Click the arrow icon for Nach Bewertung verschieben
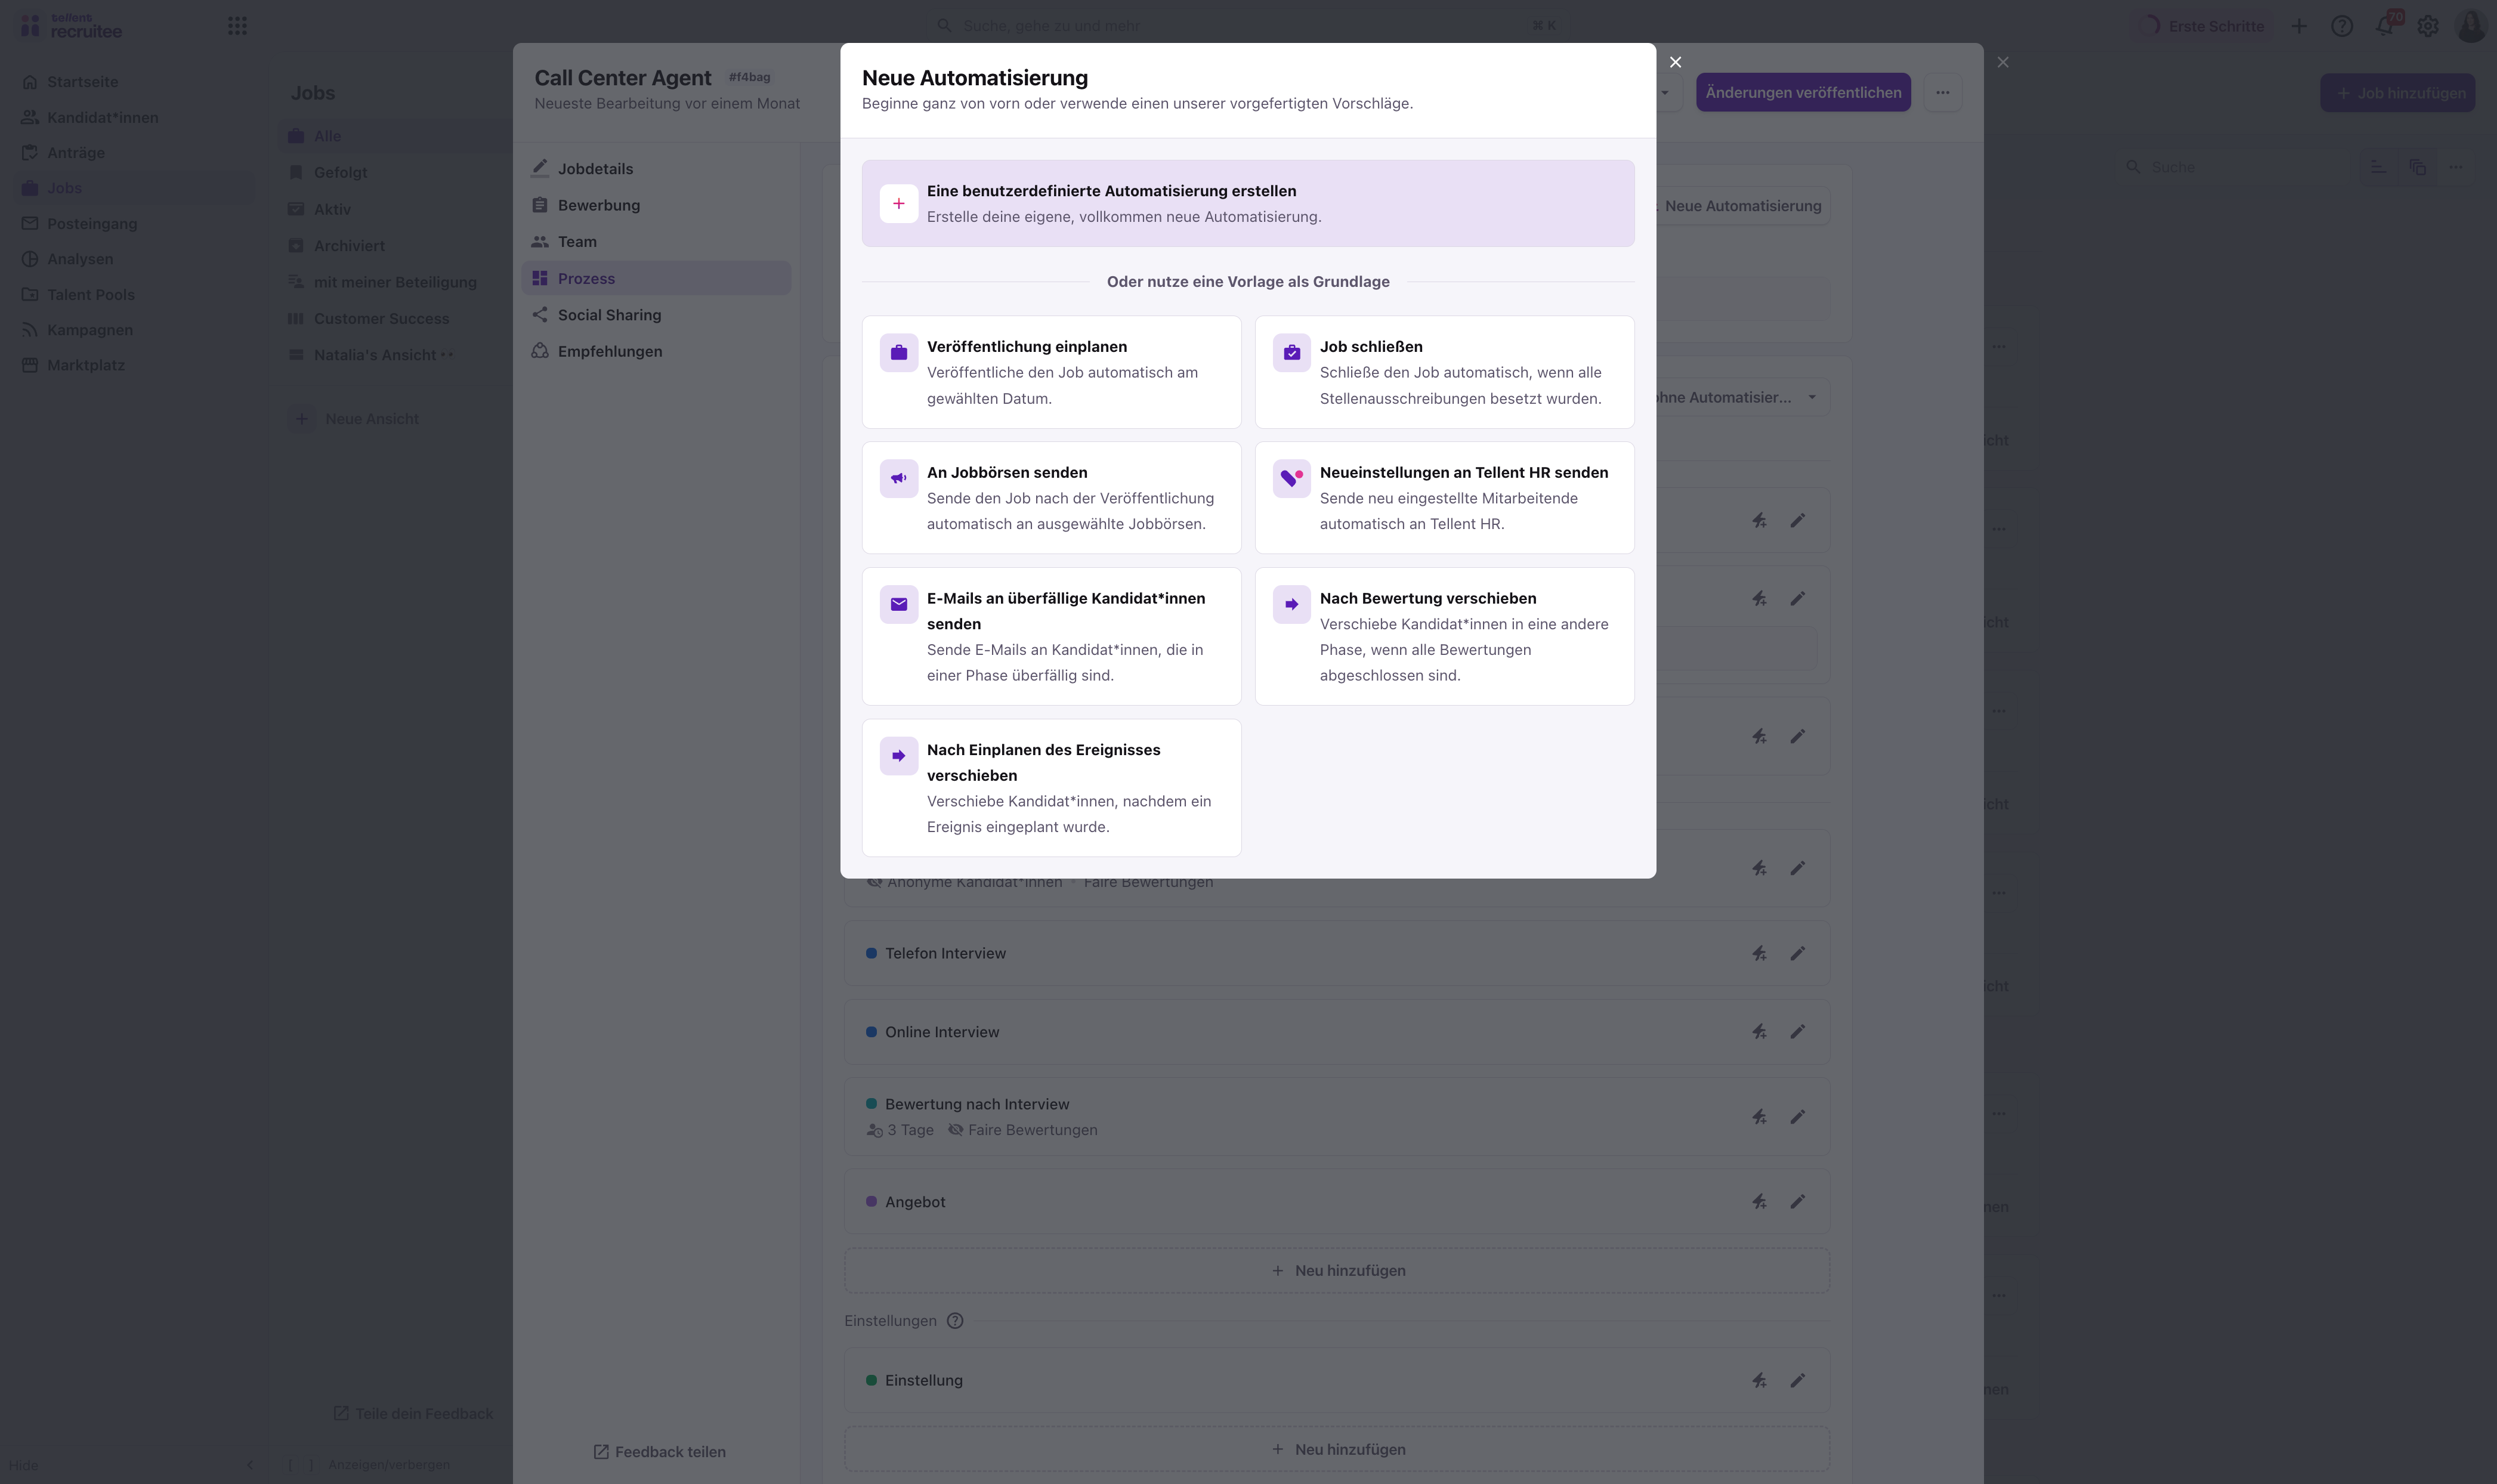Image resolution: width=2497 pixels, height=1484 pixels. 1291,604
